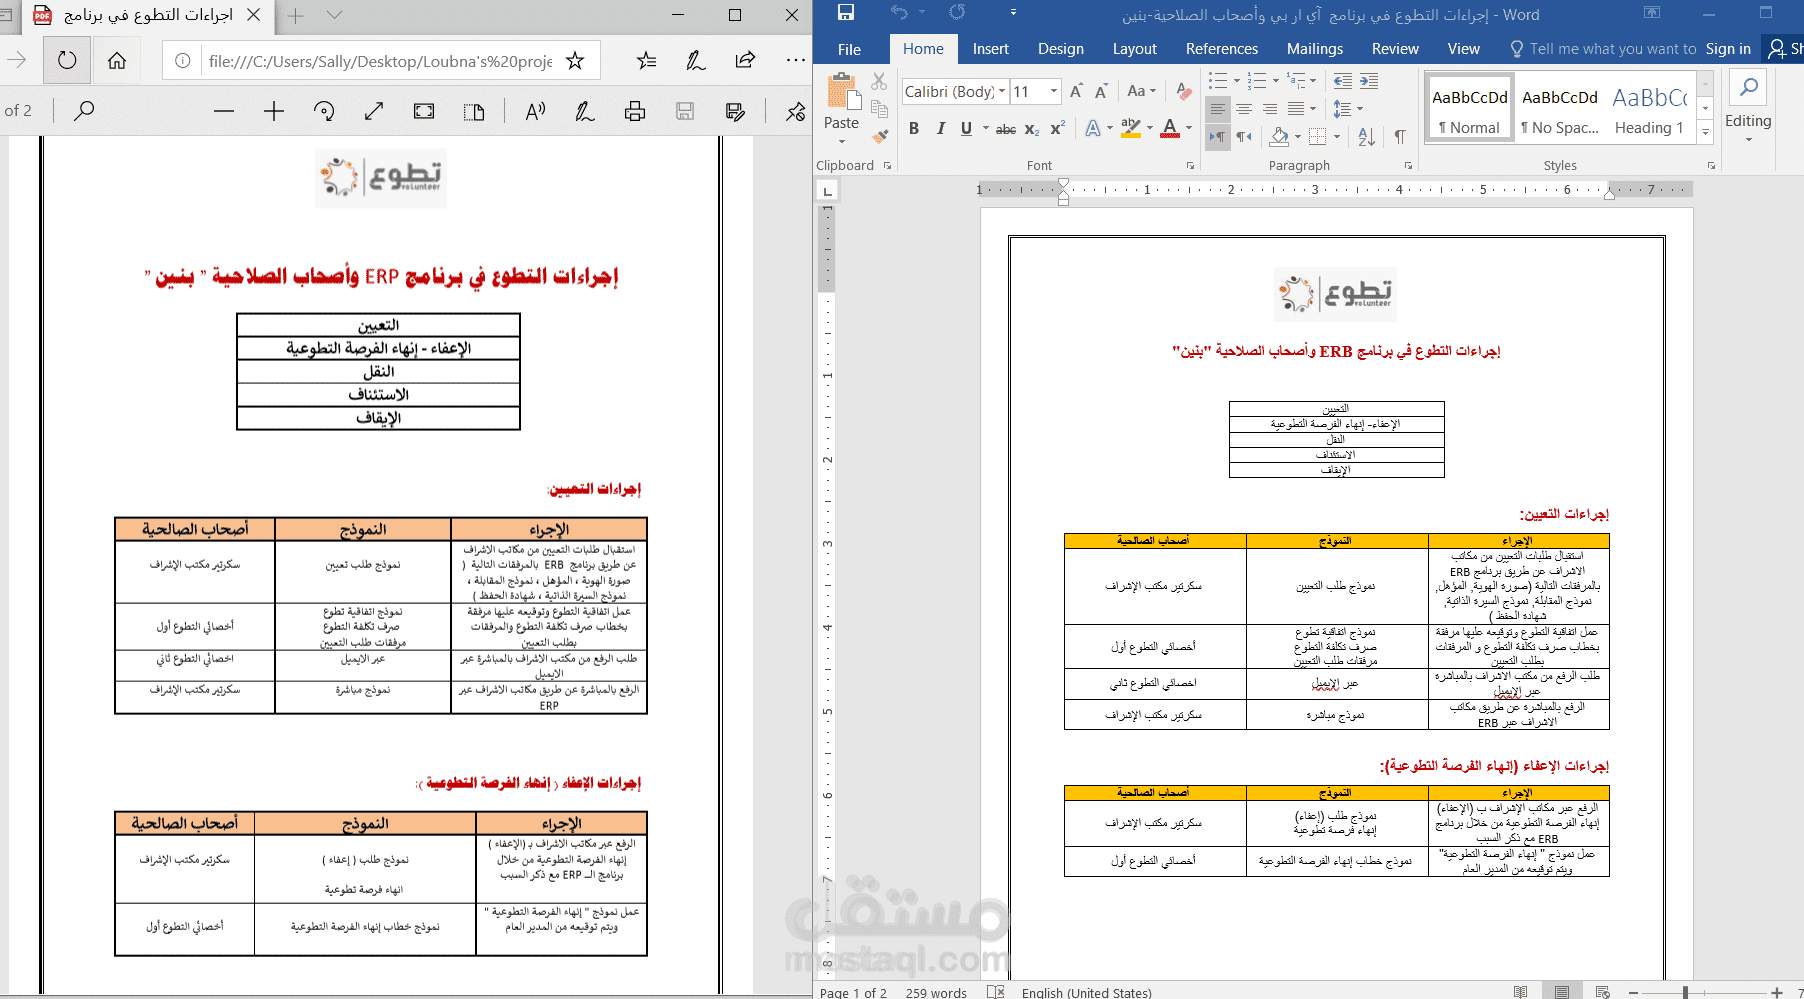This screenshot has width=1804, height=999.
Task: Apply the Normal style
Action: coord(1469,108)
